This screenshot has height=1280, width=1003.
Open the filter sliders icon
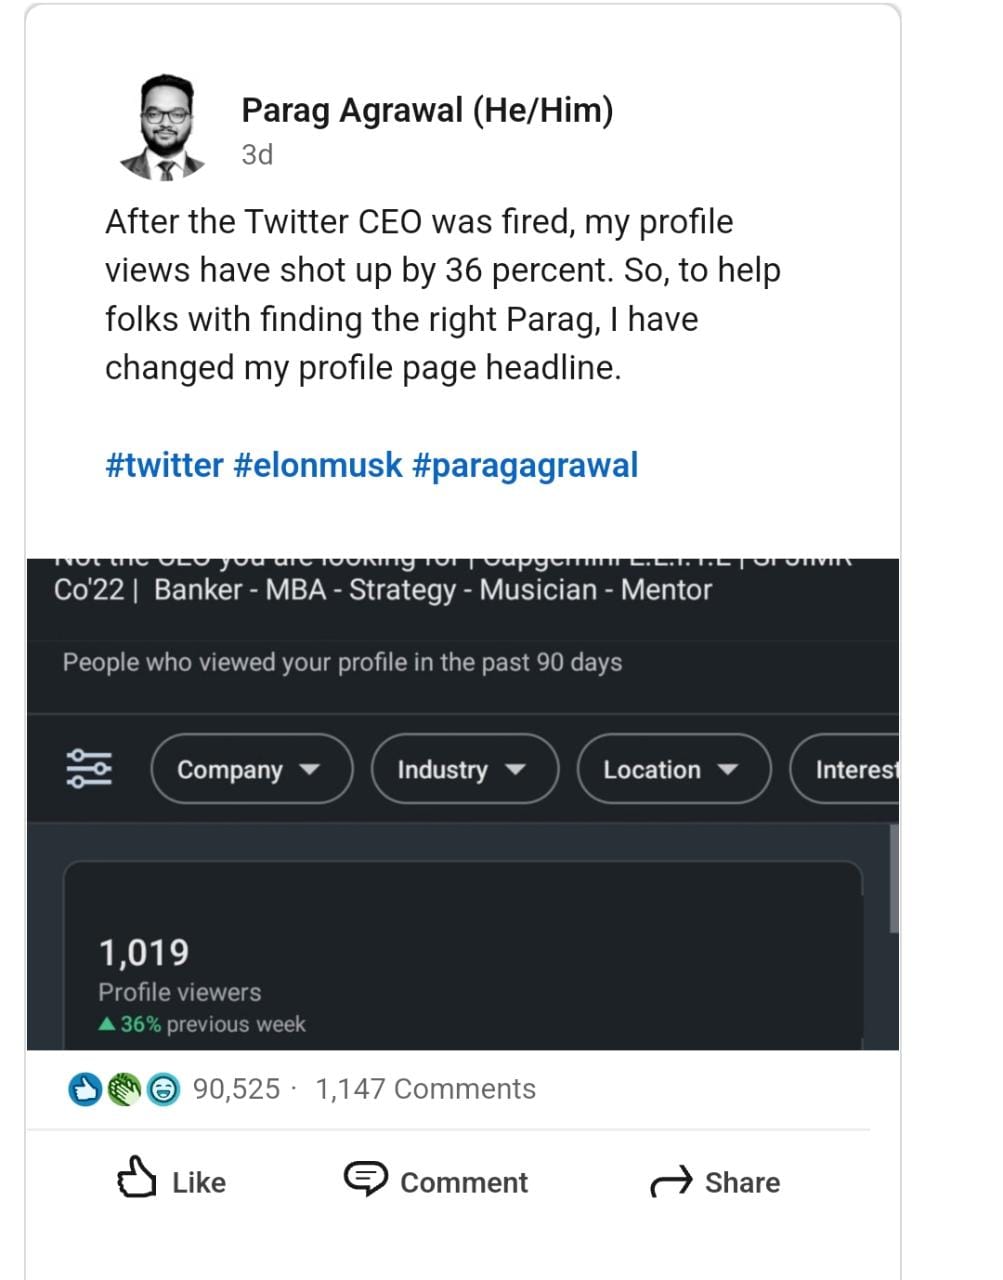point(89,769)
